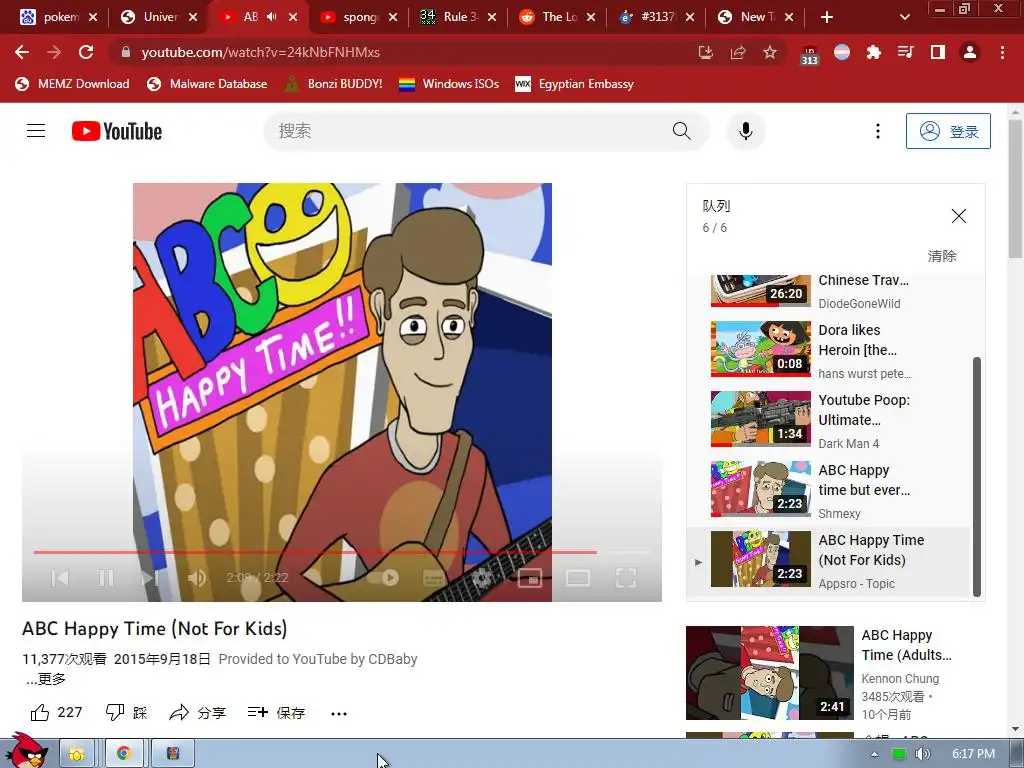Image resolution: width=1024 pixels, height=768 pixels.
Task: Open the MEMZ Download bookmark
Action: 72,84
